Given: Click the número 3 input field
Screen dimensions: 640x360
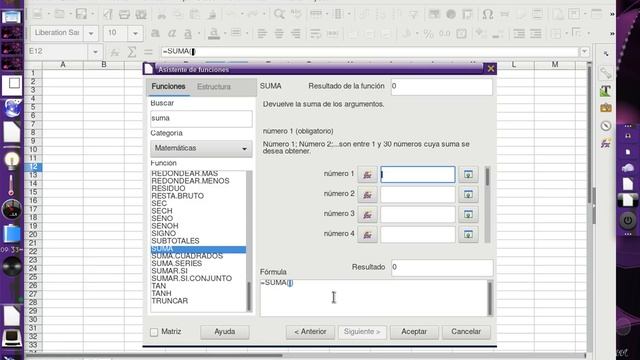Looking at the screenshot, I should [x=418, y=215].
